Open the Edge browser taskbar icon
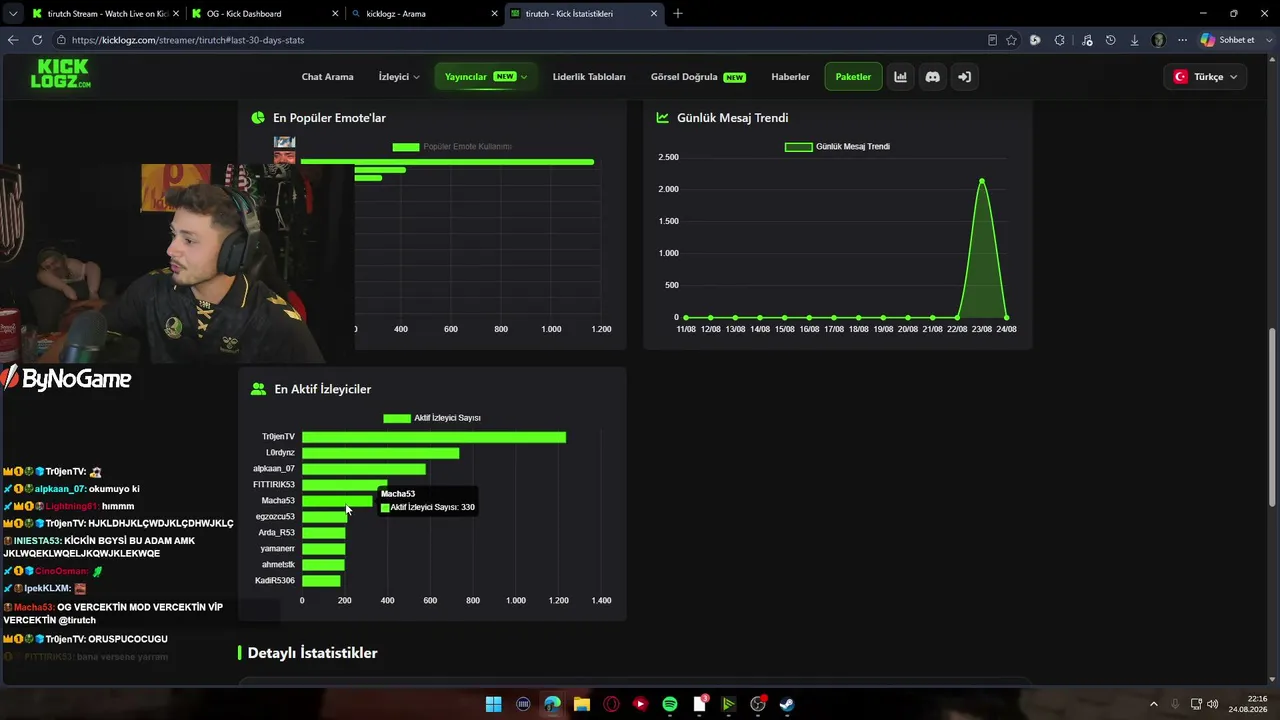 552,704
